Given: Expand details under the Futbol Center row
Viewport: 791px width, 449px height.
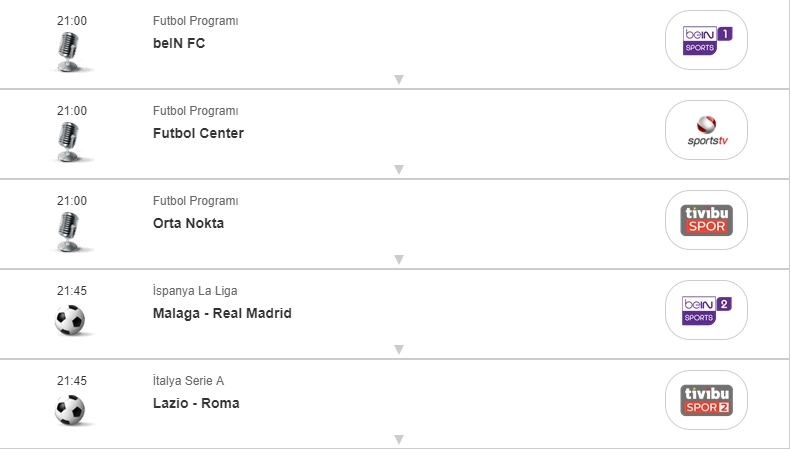Looking at the screenshot, I should [x=398, y=170].
